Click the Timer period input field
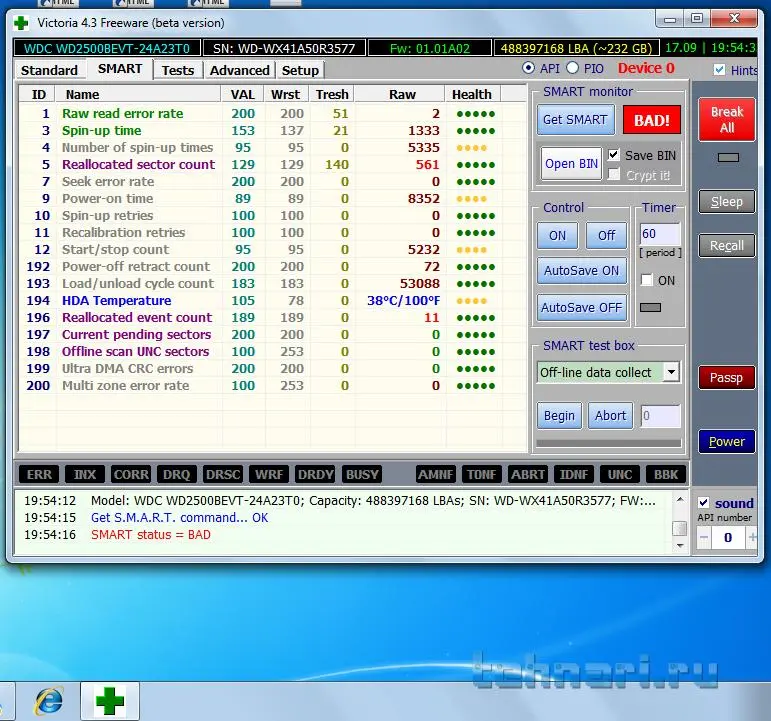This screenshot has height=721, width=771. pyautogui.click(x=660, y=234)
